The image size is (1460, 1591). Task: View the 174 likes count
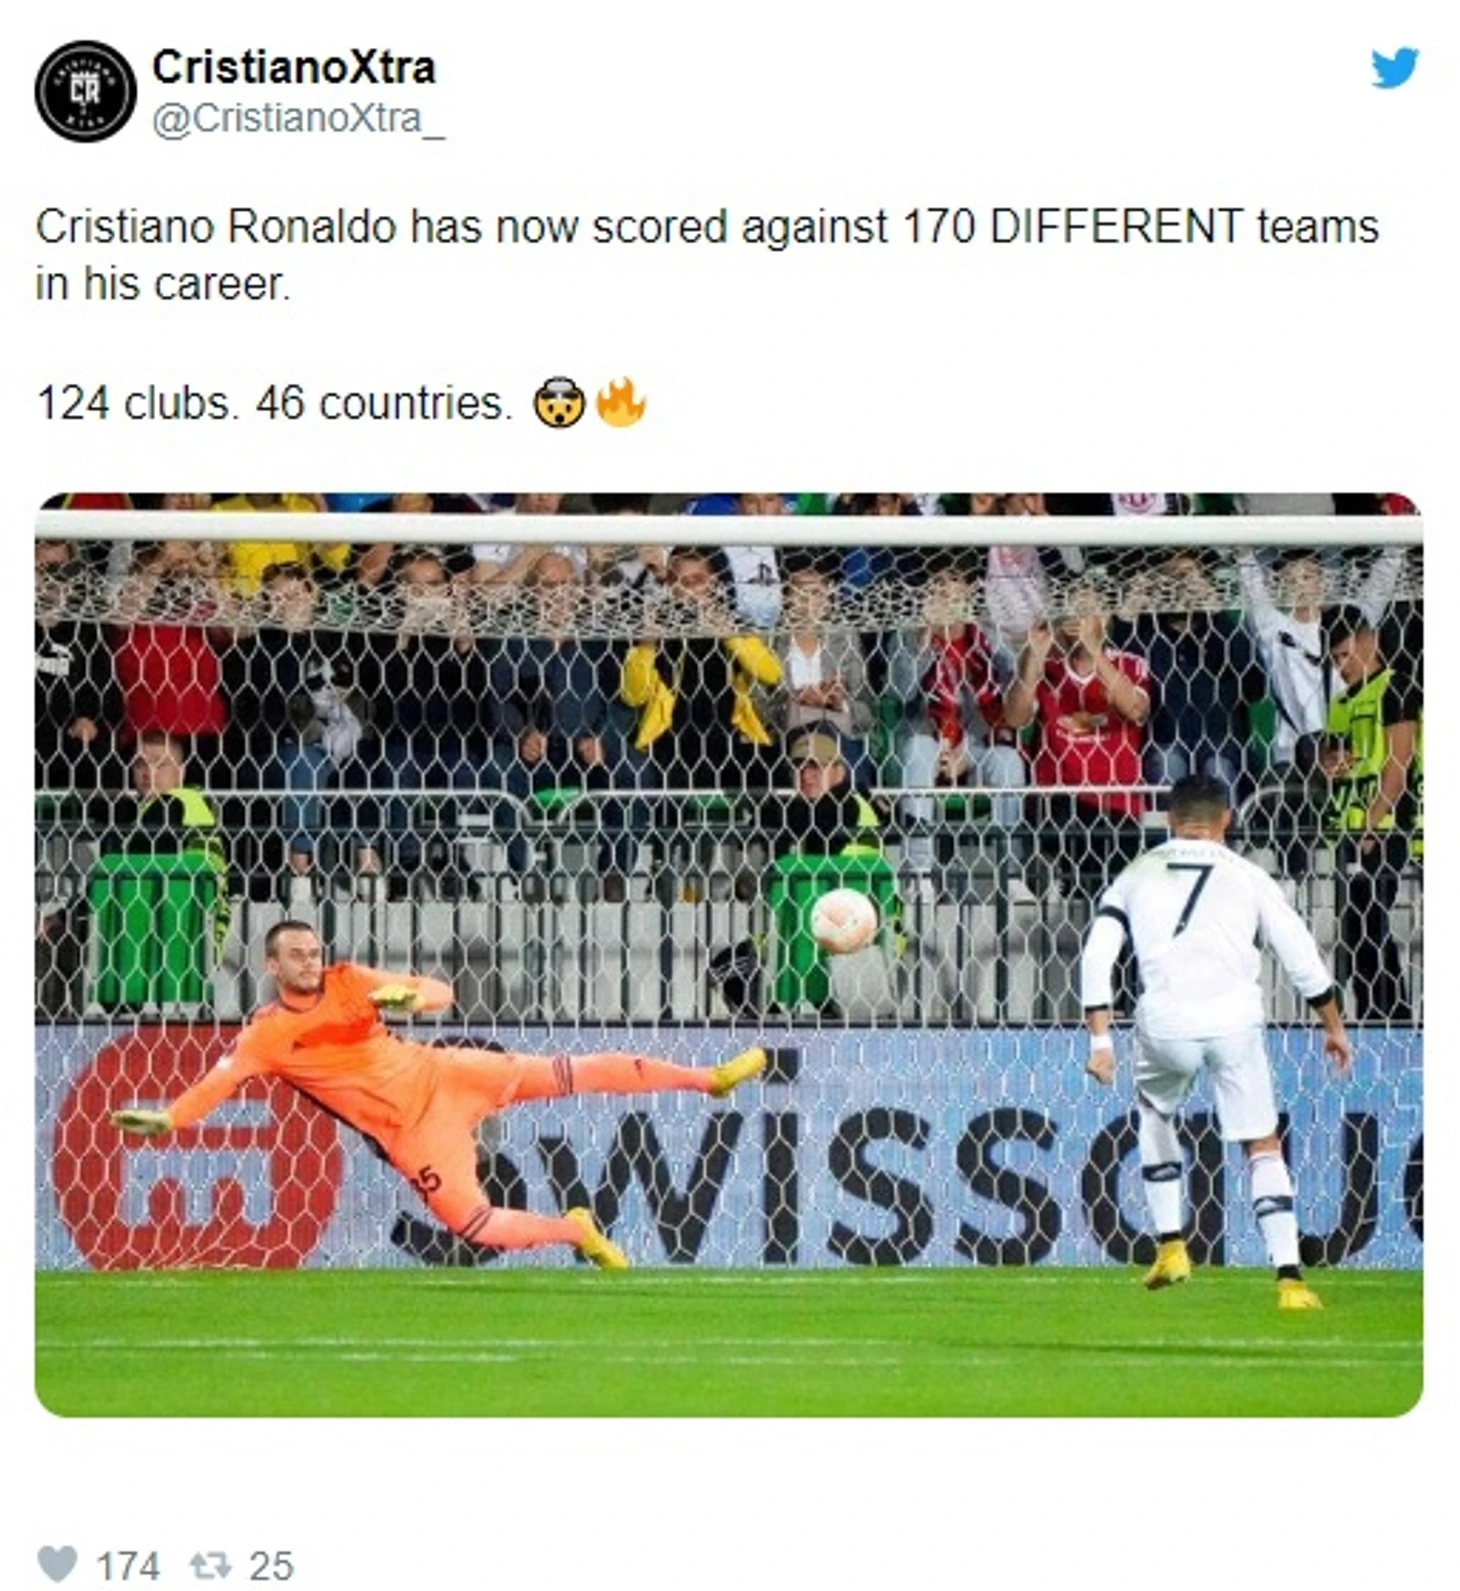[127, 1566]
